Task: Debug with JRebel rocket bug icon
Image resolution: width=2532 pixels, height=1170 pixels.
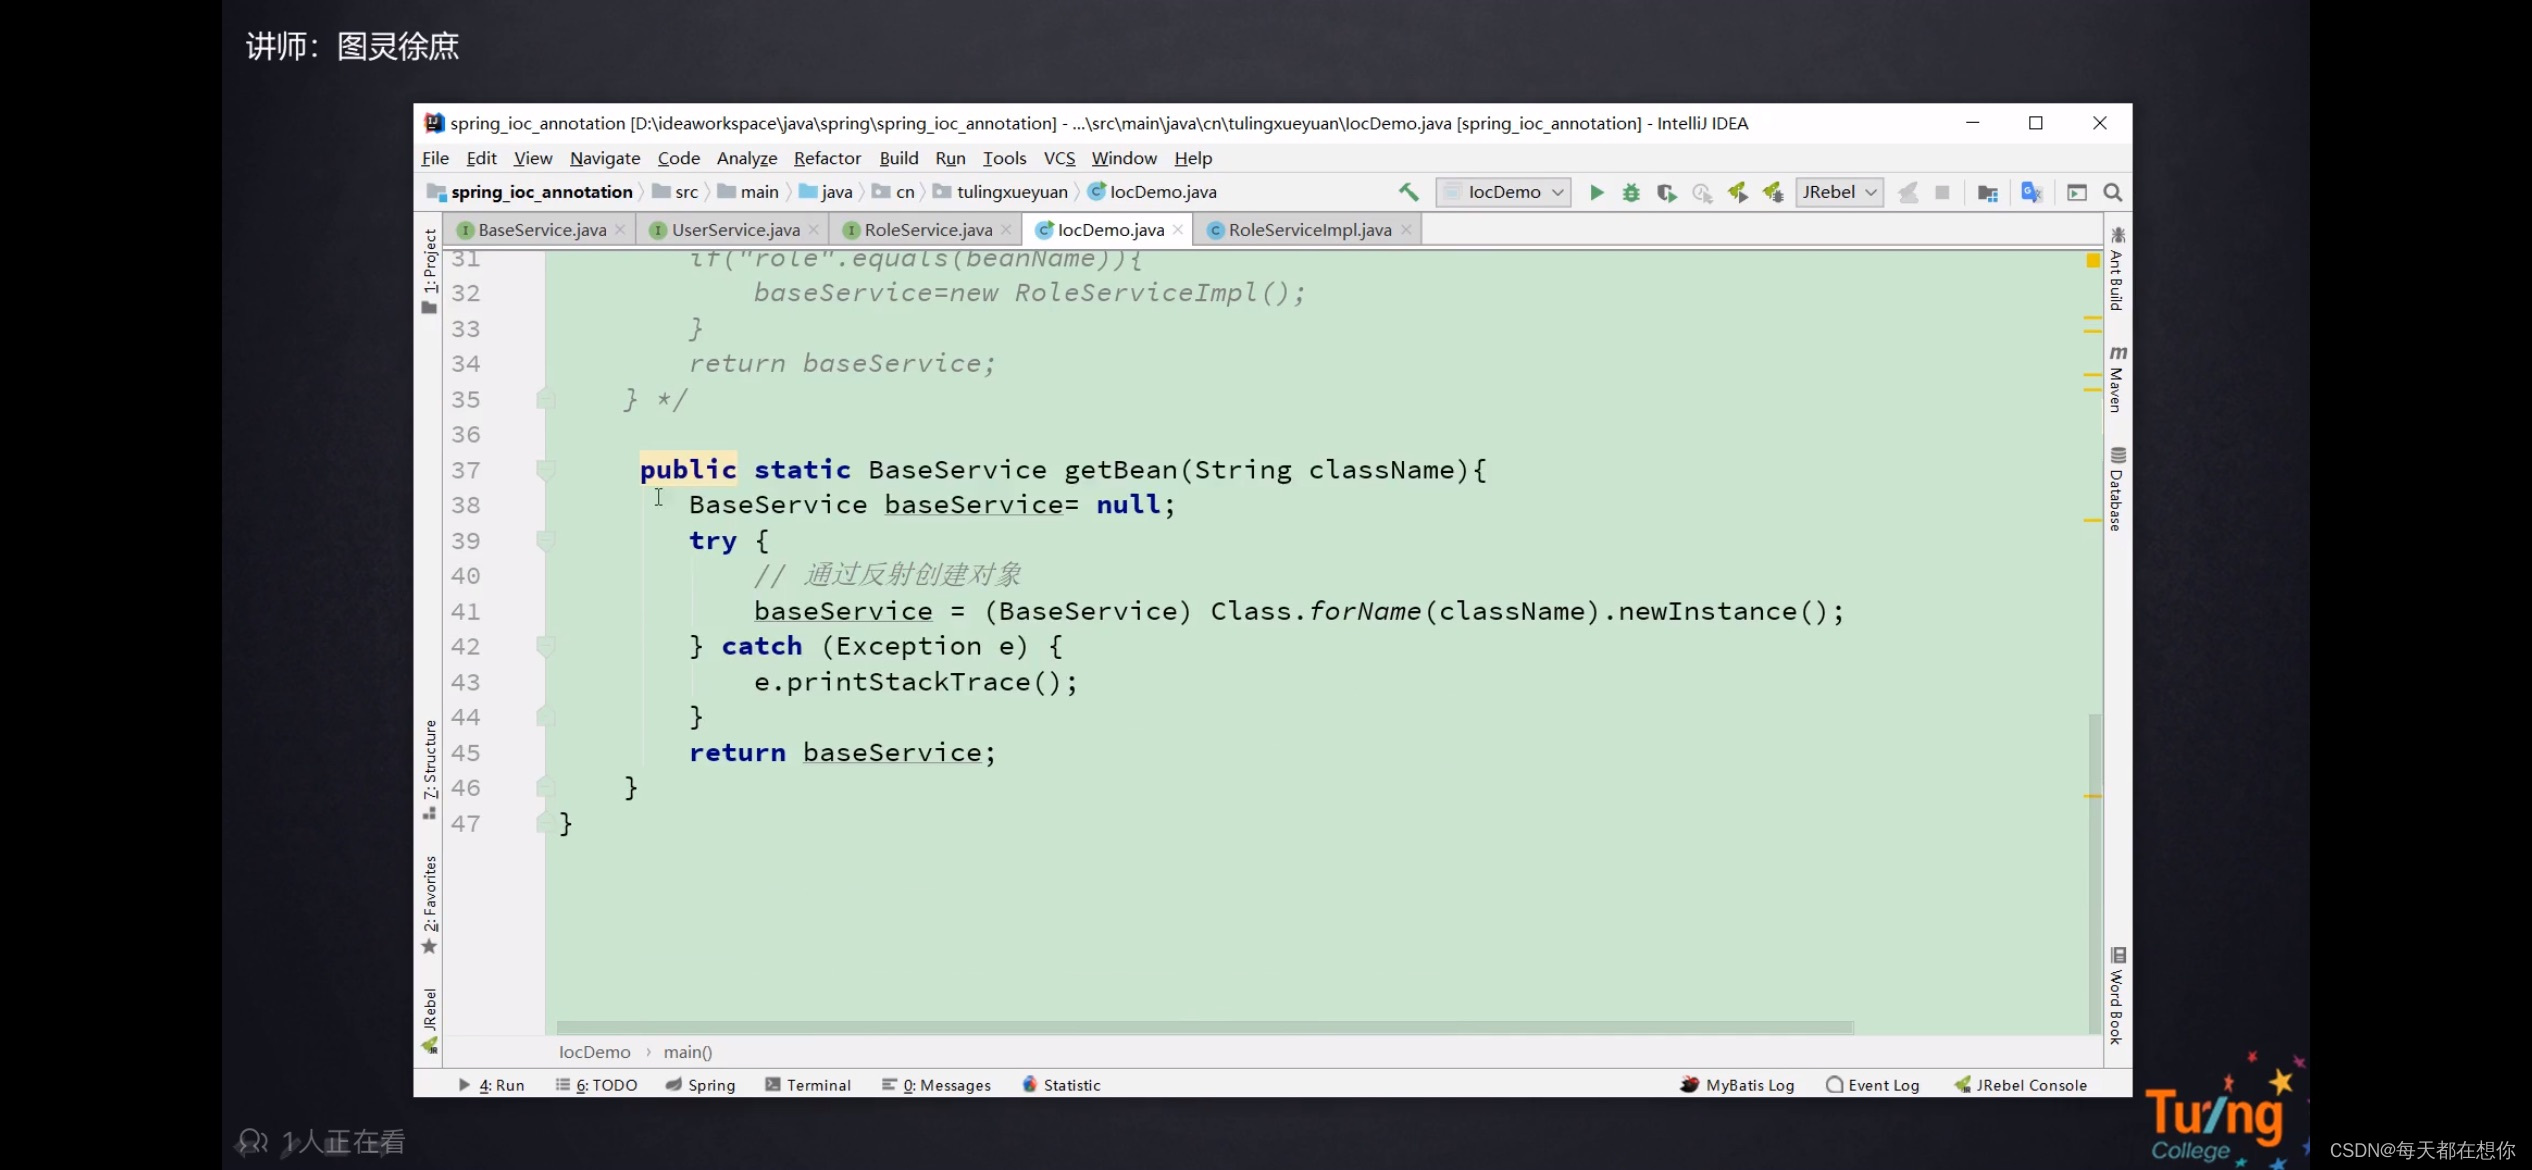Action: coord(1773,192)
